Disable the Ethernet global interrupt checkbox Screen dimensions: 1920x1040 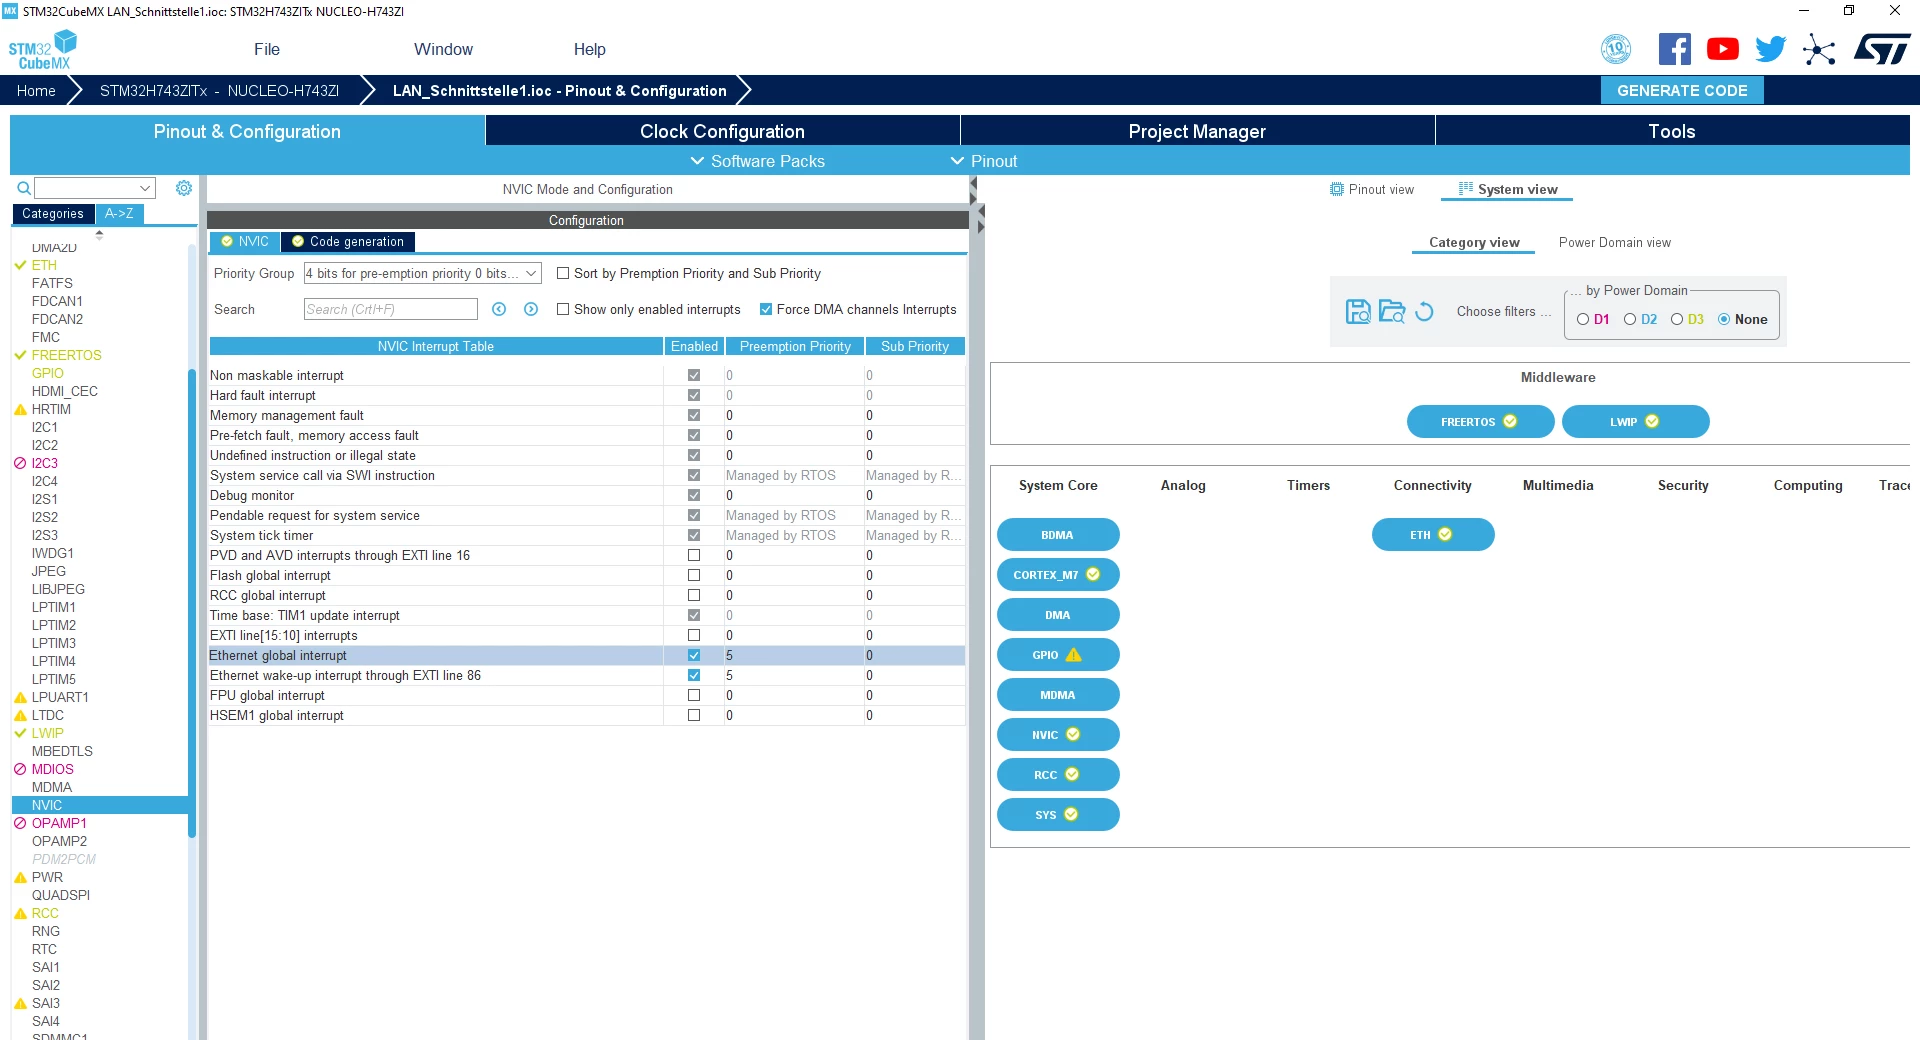click(694, 655)
